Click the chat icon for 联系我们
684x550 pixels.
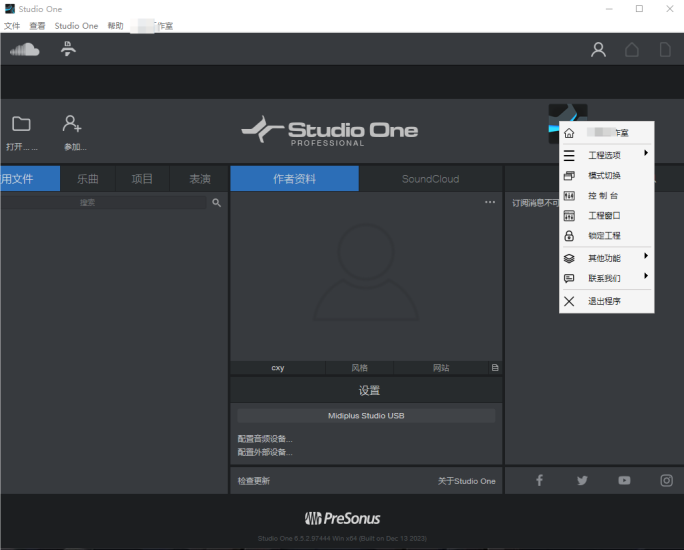tap(569, 278)
